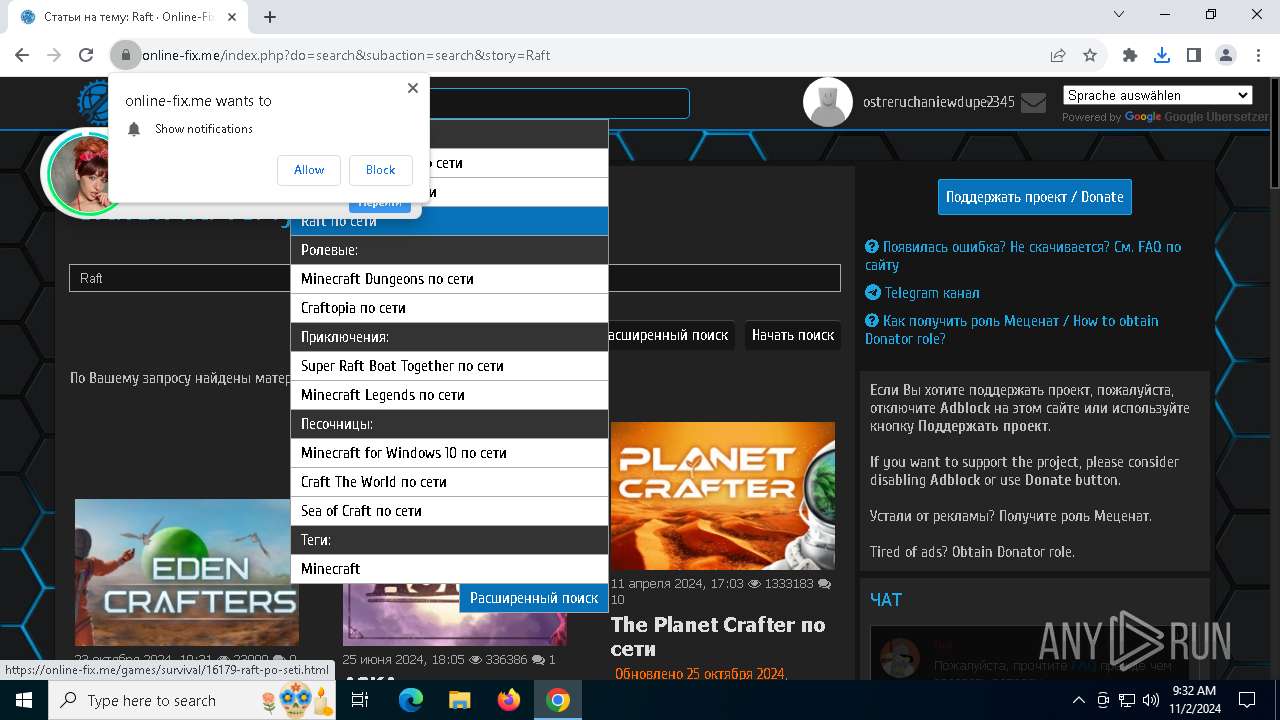Open the Planet Crafter game thumbnail
The height and width of the screenshot is (720, 1280).
(722, 496)
